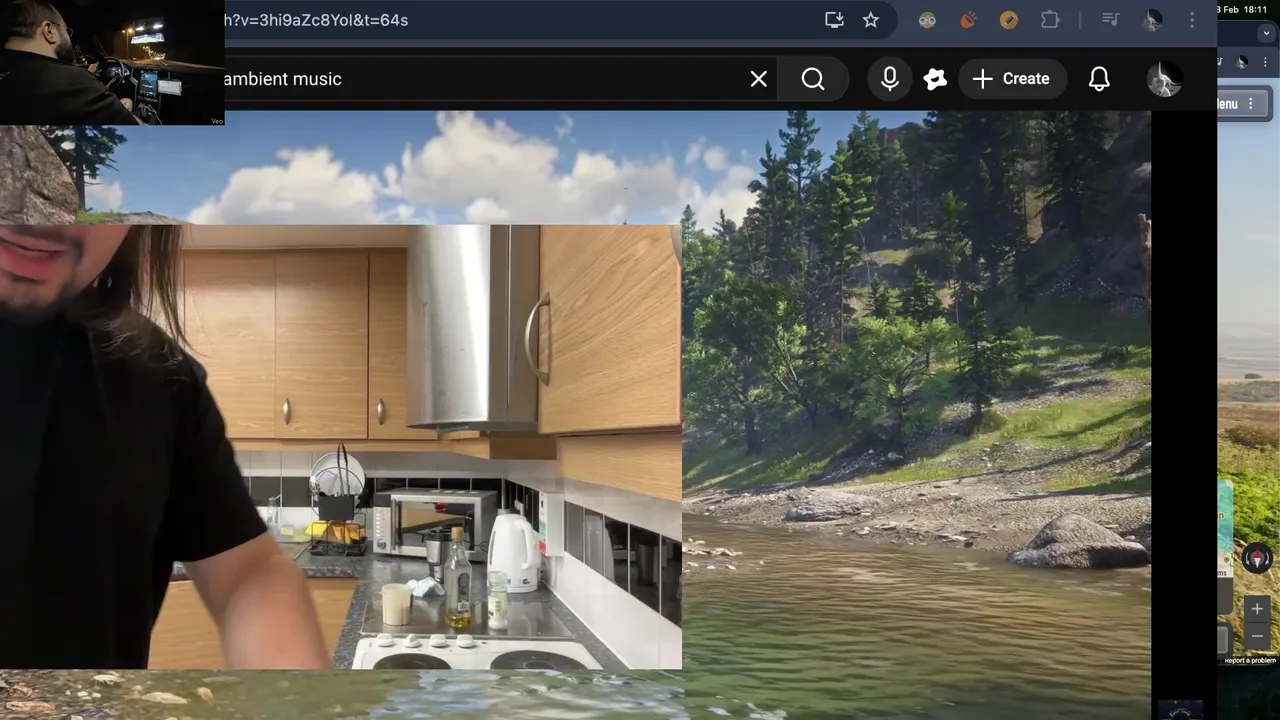Open the Extensions puzzle piece menu
Image resolution: width=1280 pixels, height=720 pixels.
(1050, 20)
